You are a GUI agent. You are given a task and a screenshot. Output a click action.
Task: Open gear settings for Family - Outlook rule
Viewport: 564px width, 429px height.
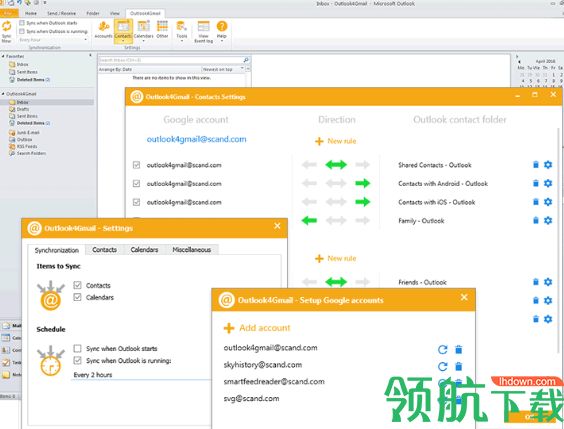coord(548,220)
